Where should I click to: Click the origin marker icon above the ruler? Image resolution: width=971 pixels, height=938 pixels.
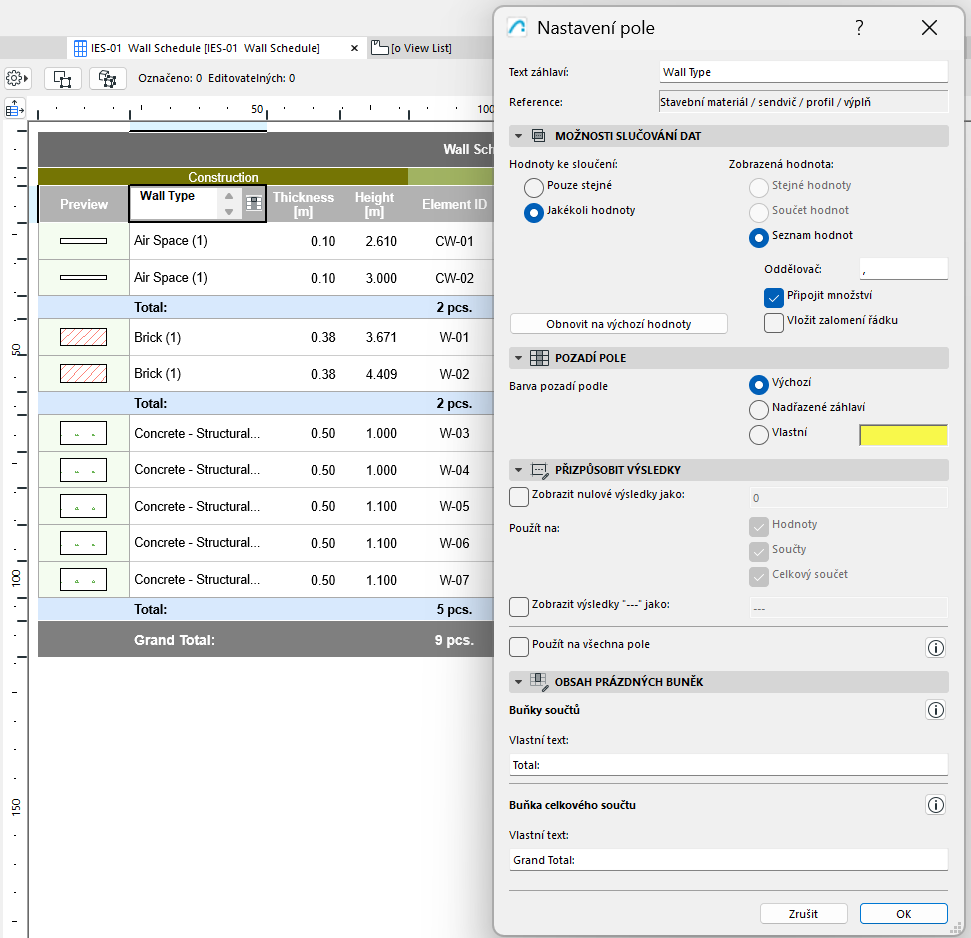click(x=14, y=108)
